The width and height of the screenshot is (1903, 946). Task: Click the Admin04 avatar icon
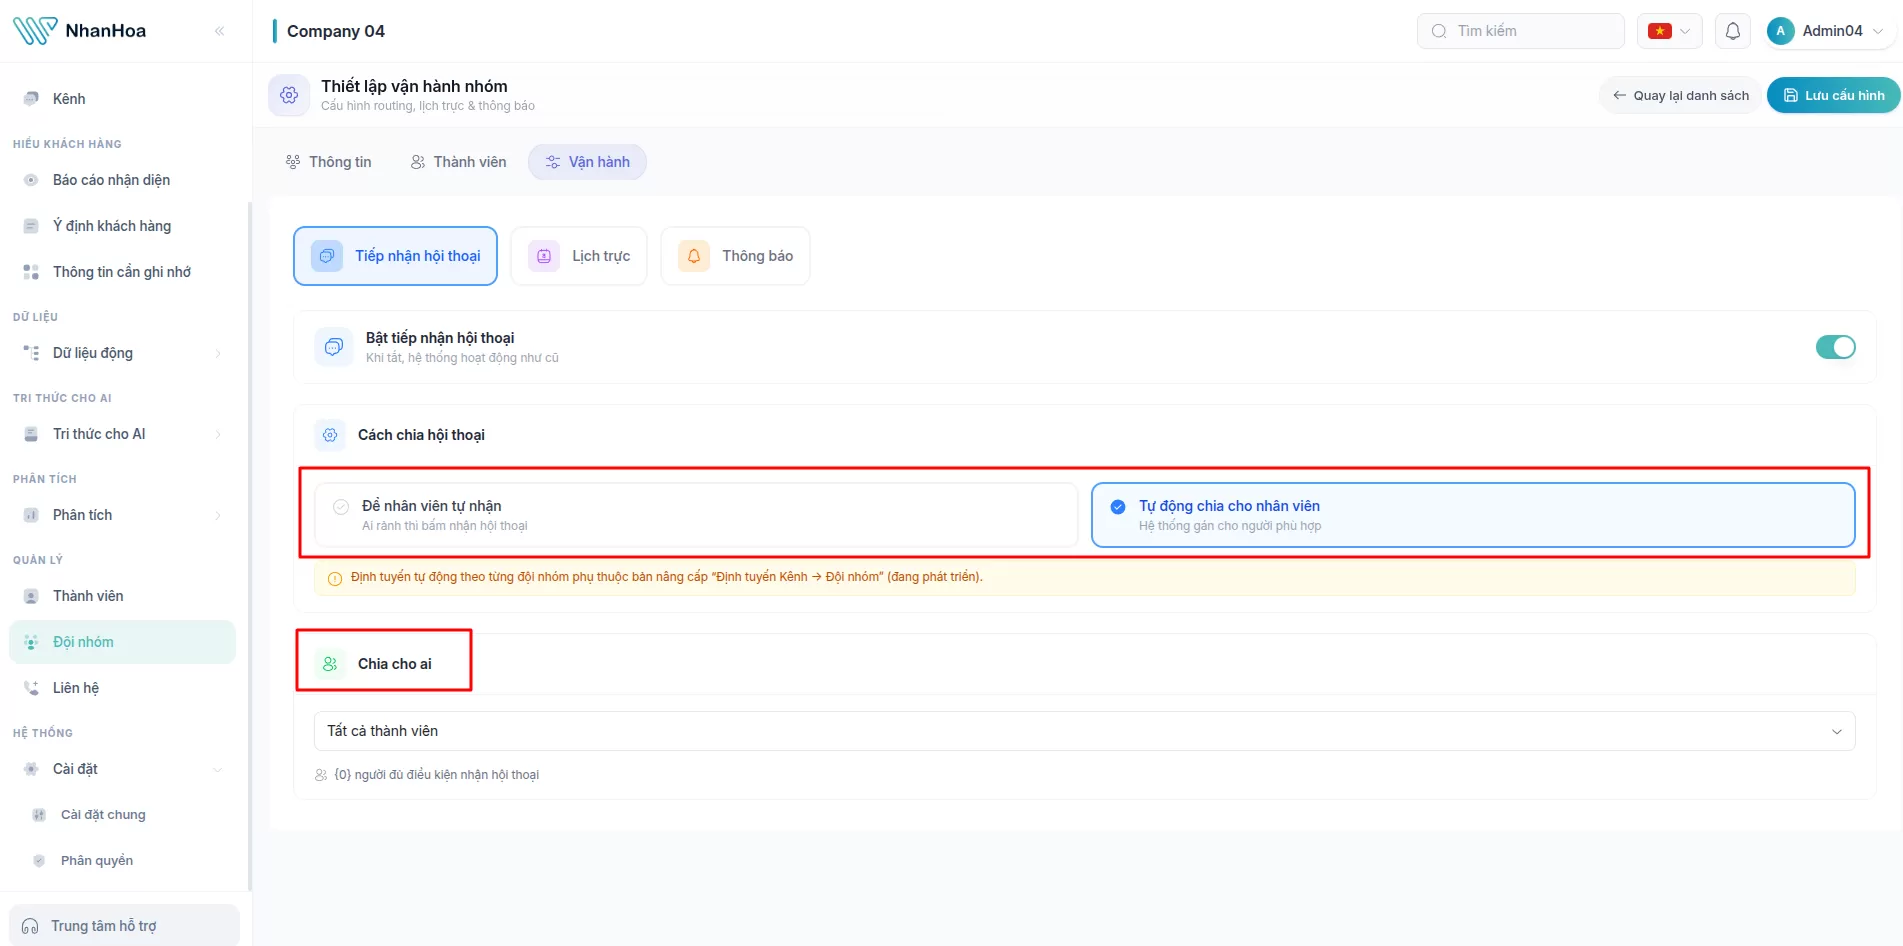1780,31
